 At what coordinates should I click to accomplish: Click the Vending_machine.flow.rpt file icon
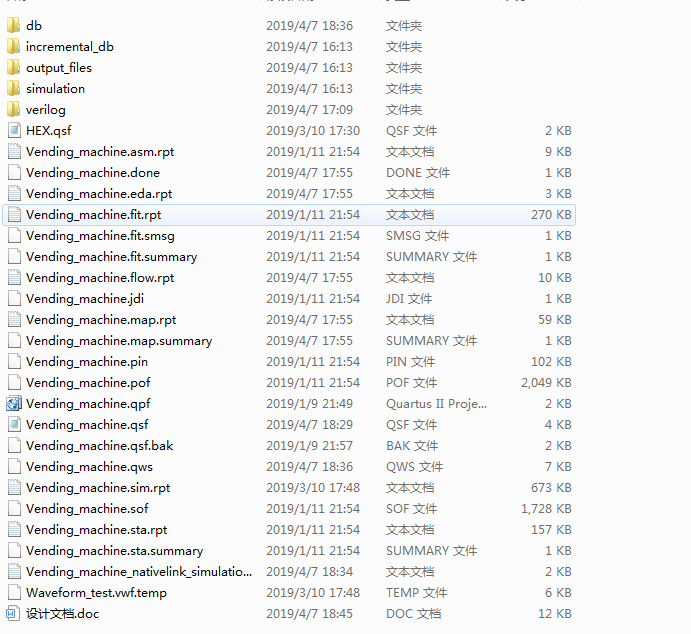coord(14,278)
